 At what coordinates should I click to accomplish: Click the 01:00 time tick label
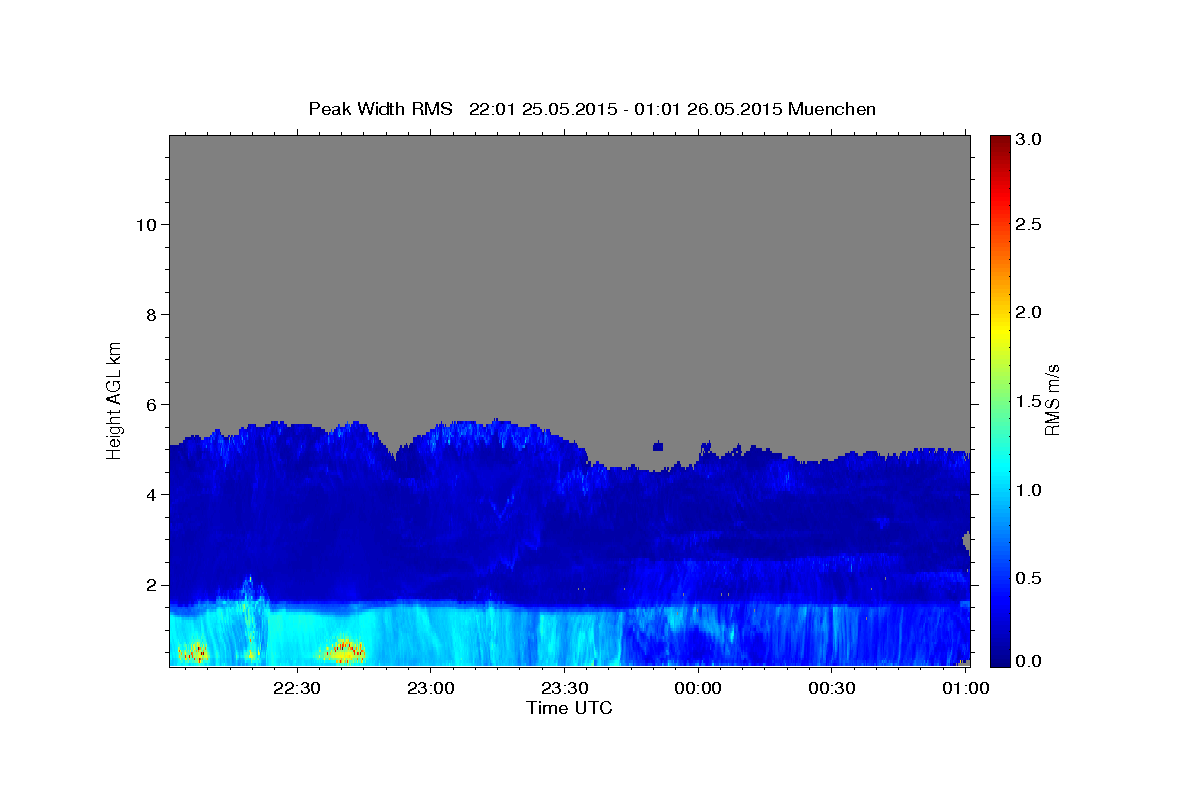tap(964, 688)
